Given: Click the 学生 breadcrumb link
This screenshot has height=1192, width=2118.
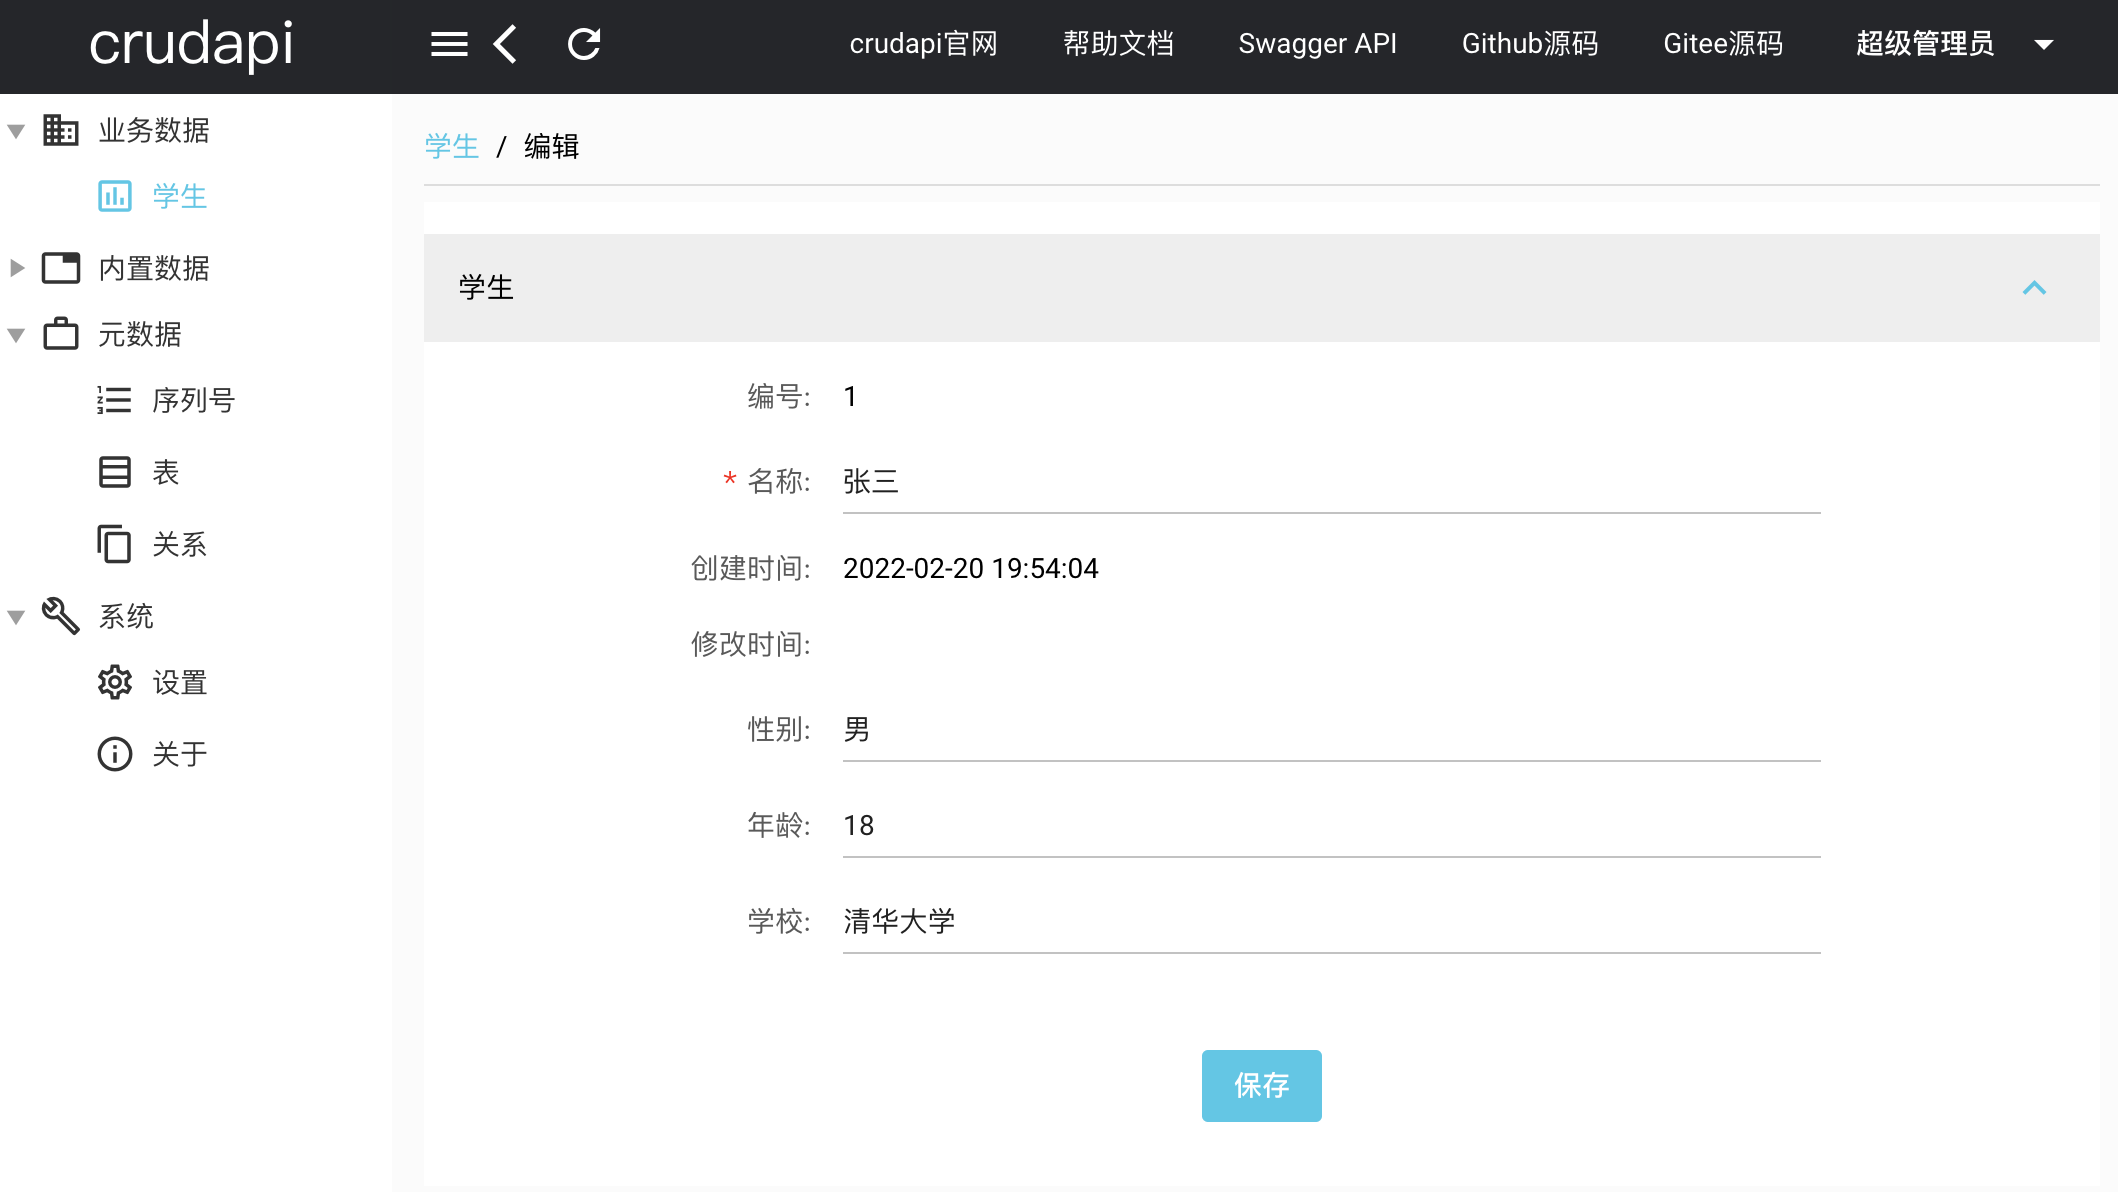Looking at the screenshot, I should coord(451,147).
